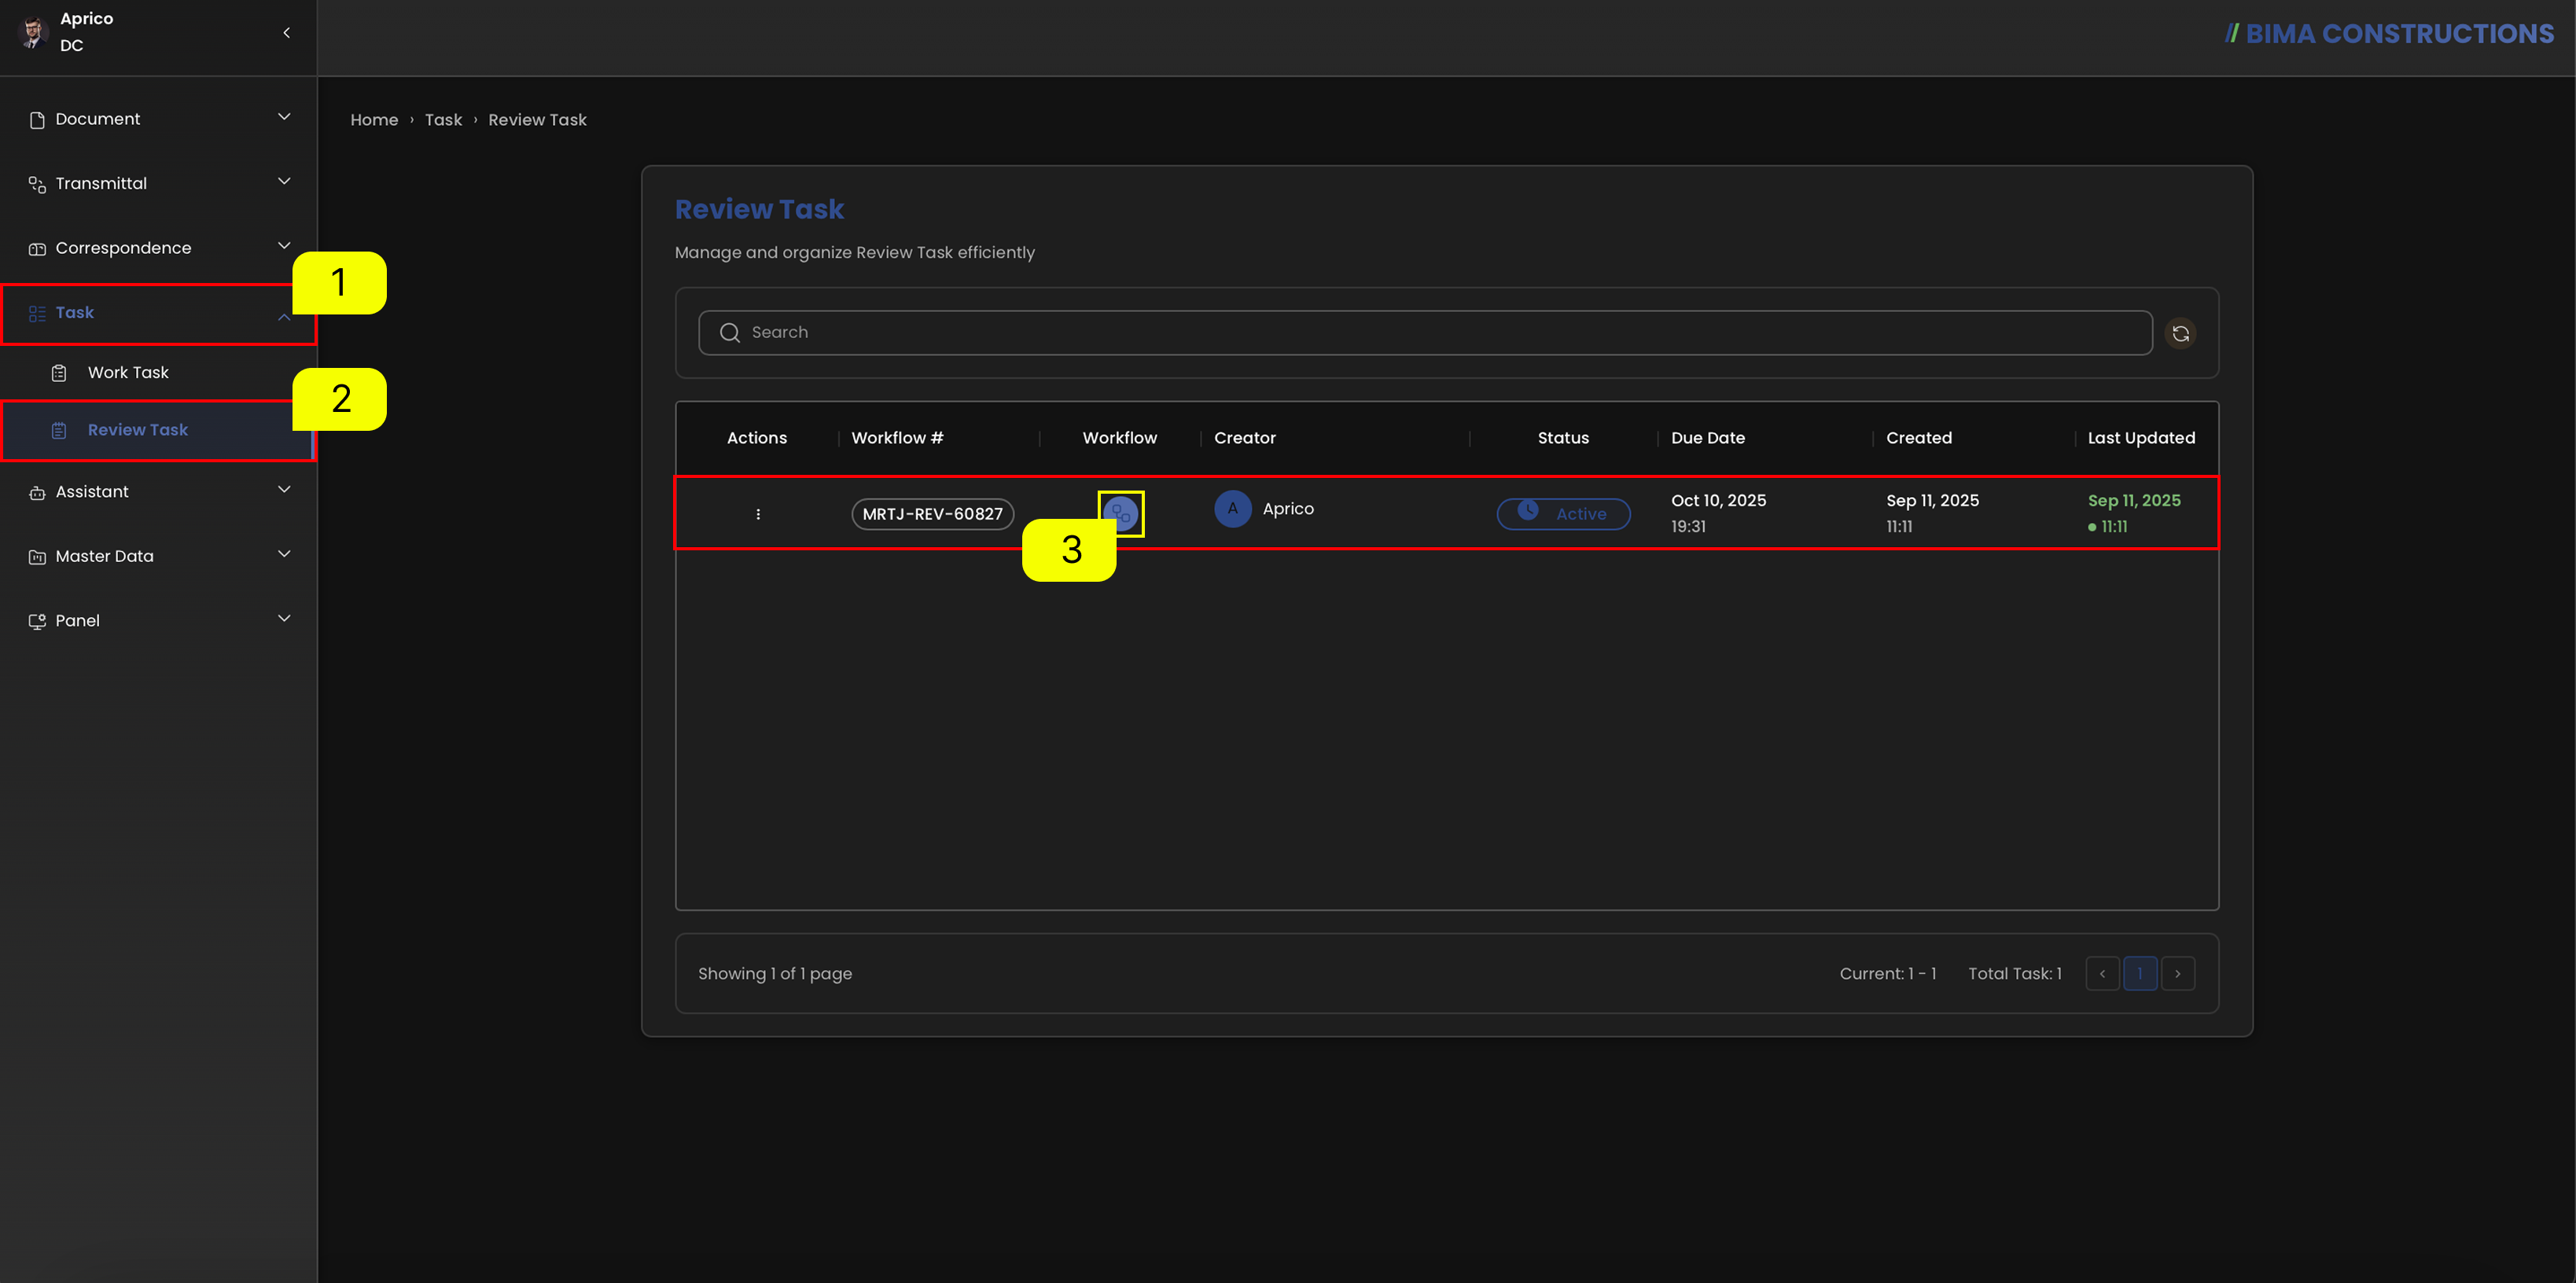Go to previous page of tasks
This screenshot has height=1283, width=2576.
click(x=2102, y=974)
